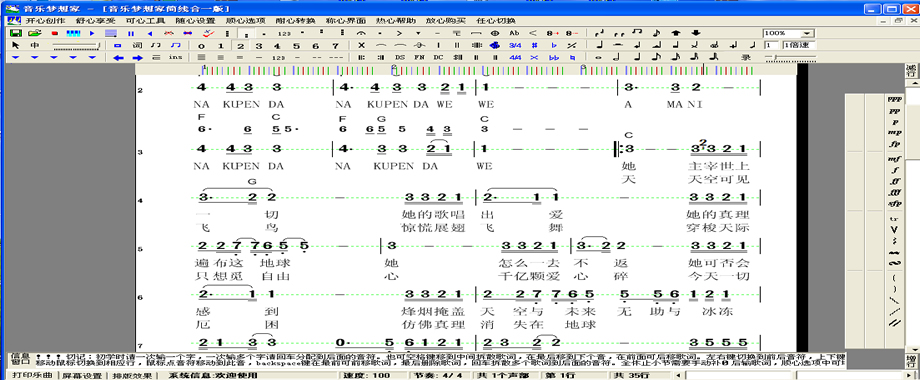This screenshot has width=920, height=380.
Task: Click the green save disk icon
Action: point(16,33)
